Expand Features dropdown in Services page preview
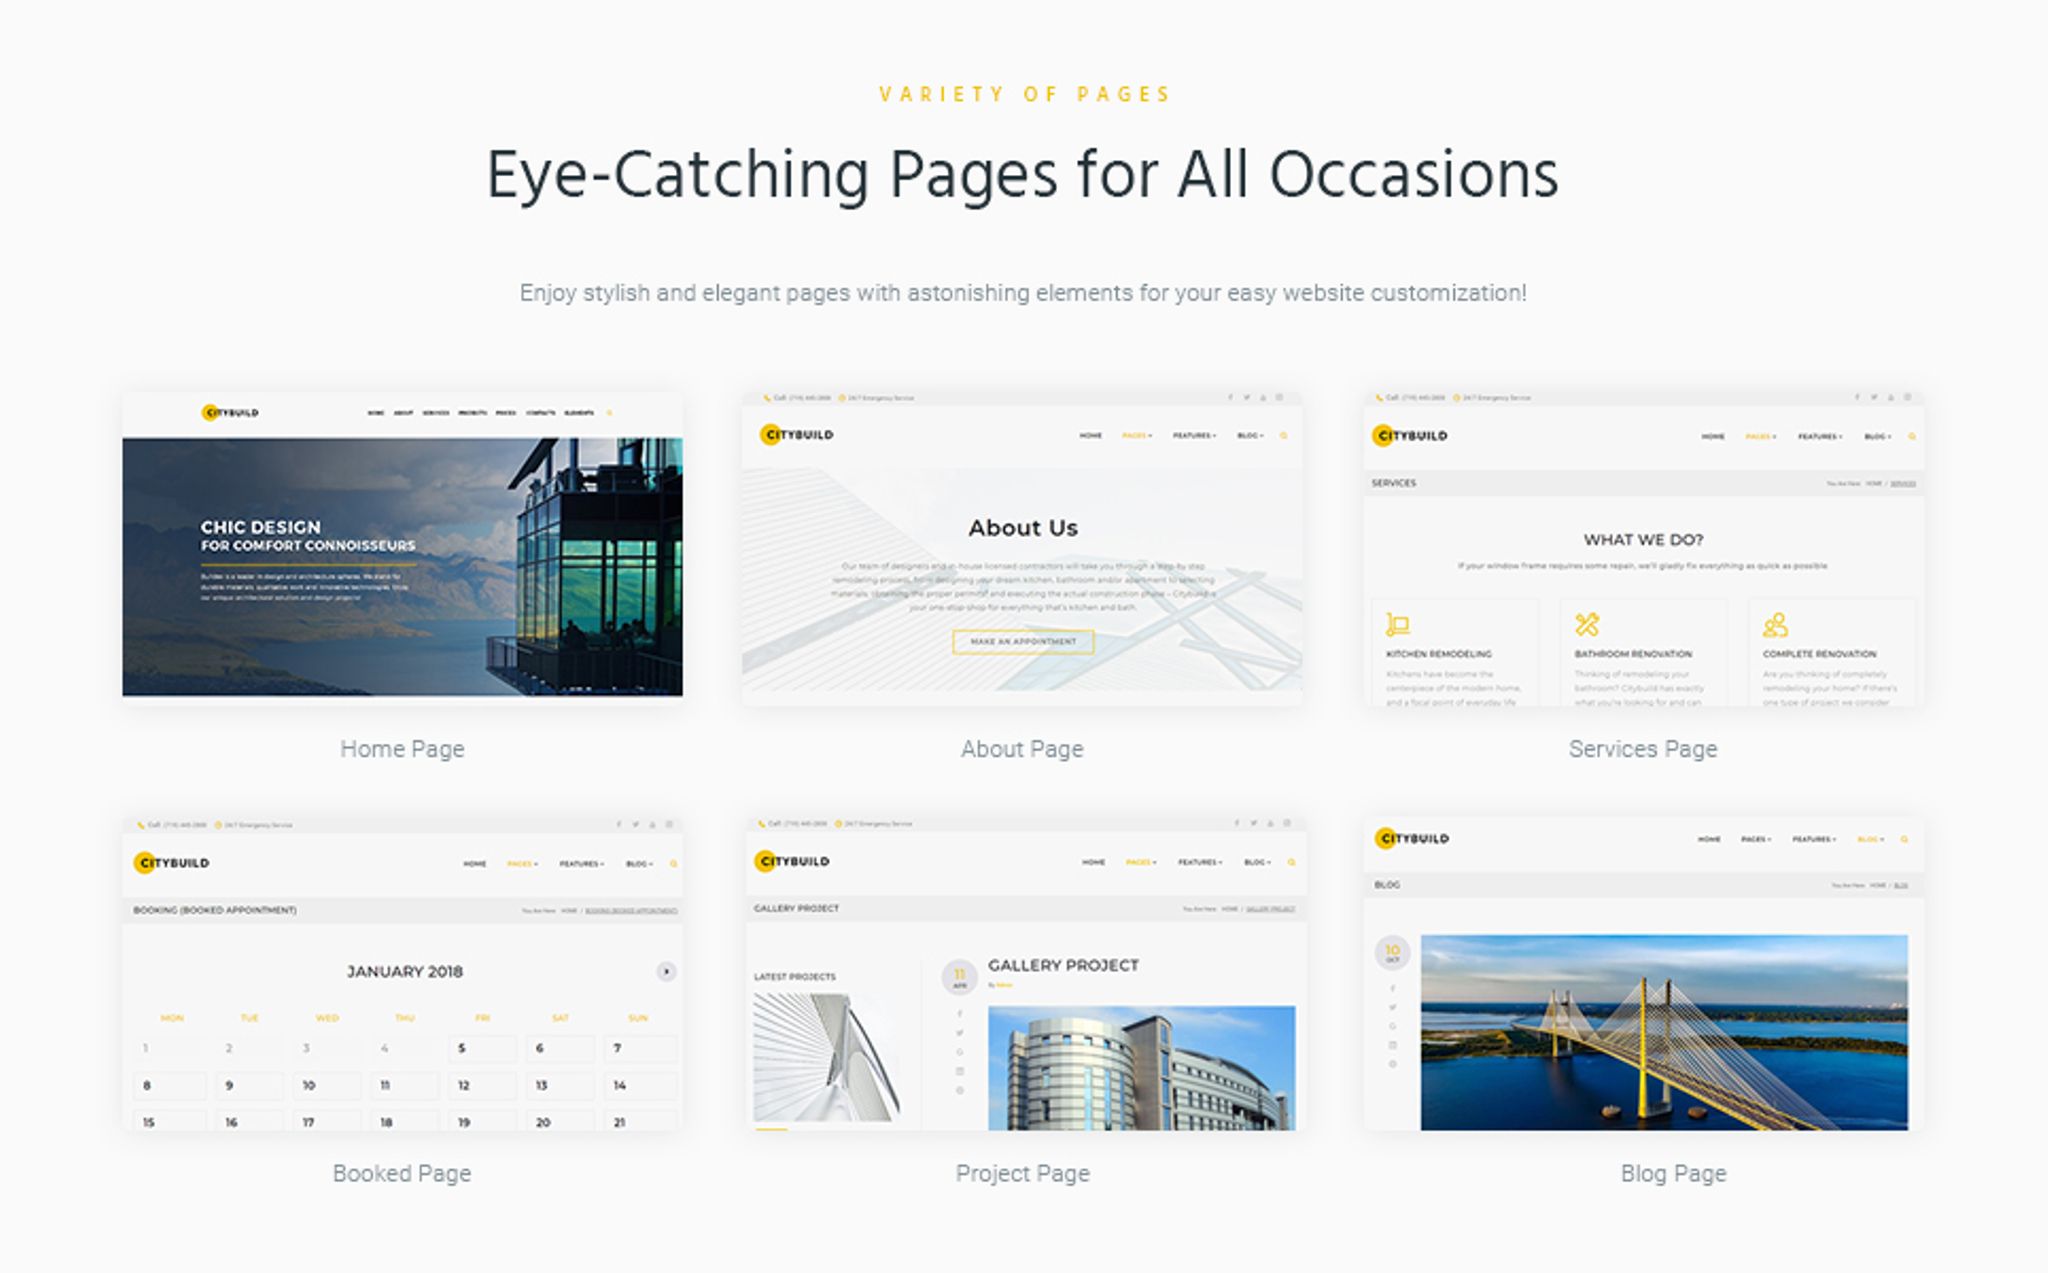Screen dimensions: 2048x1273 (1819, 437)
